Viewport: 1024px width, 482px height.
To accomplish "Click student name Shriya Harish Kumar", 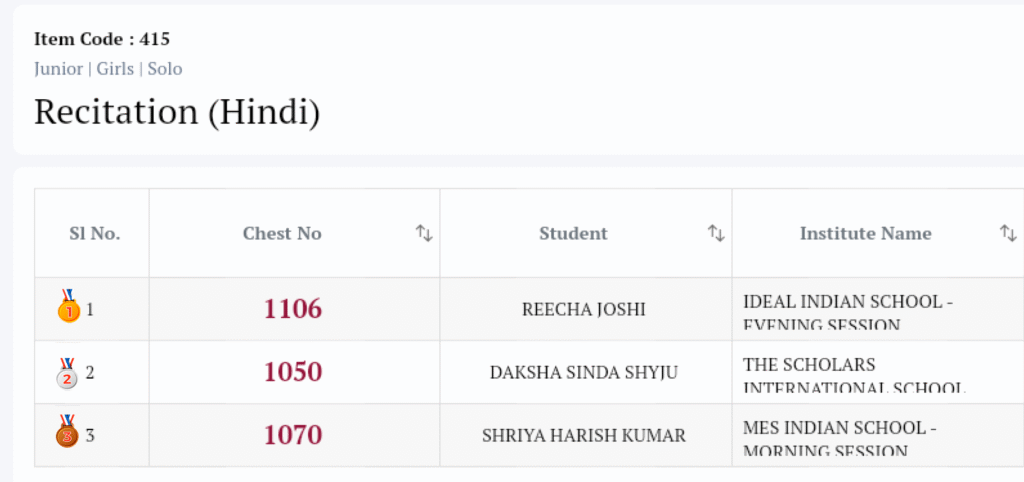I will [584, 435].
